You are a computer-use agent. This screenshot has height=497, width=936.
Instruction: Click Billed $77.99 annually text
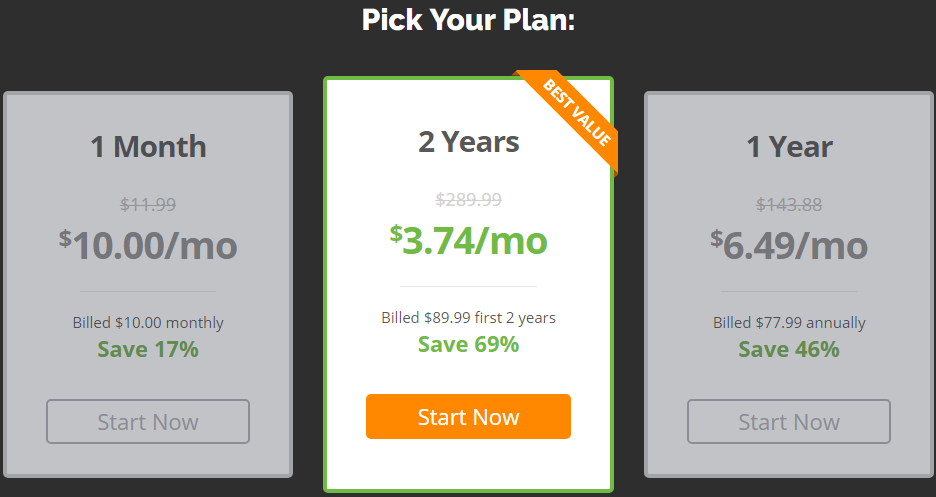789,323
